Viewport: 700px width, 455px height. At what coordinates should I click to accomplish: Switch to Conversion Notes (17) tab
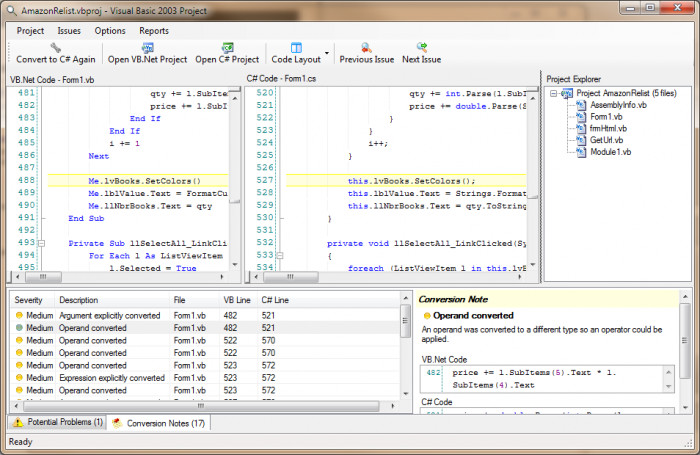tap(159, 423)
